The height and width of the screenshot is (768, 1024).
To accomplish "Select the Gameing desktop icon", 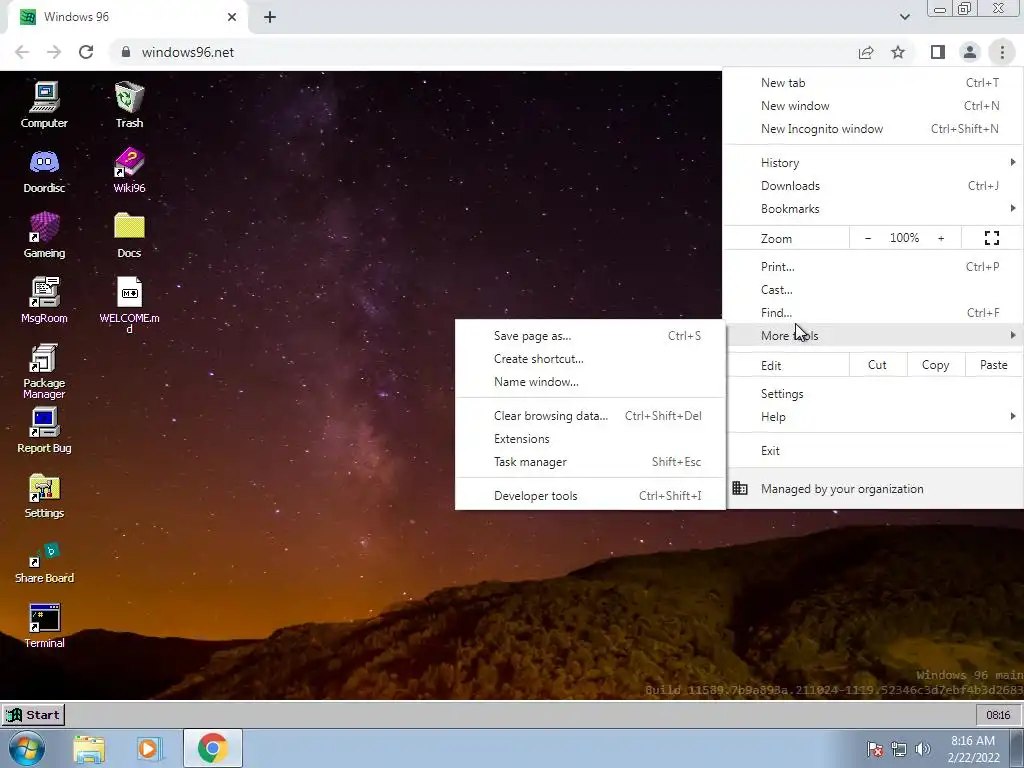I will coord(44,235).
